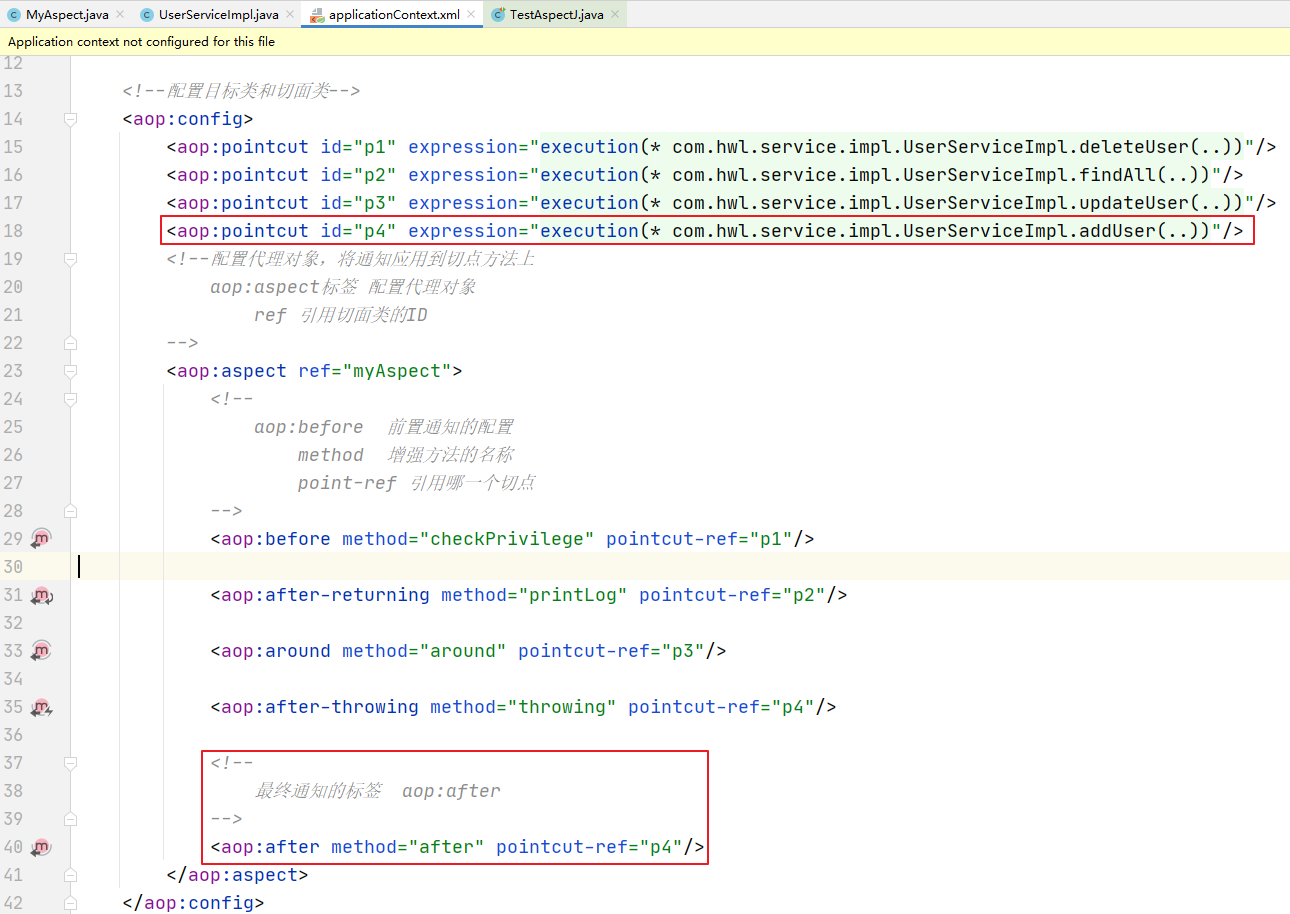The height and width of the screenshot is (914, 1290).
Task: Click the fold marker at closing aop:aspect line 41
Action: [70, 875]
